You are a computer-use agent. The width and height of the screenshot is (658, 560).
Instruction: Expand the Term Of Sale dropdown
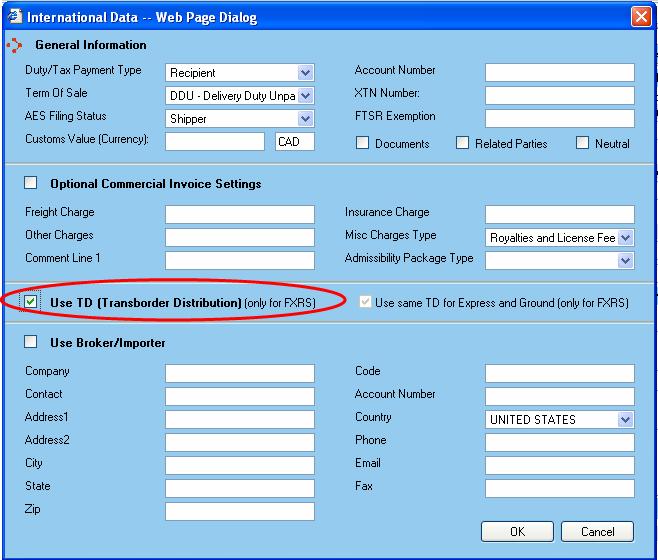coord(305,96)
